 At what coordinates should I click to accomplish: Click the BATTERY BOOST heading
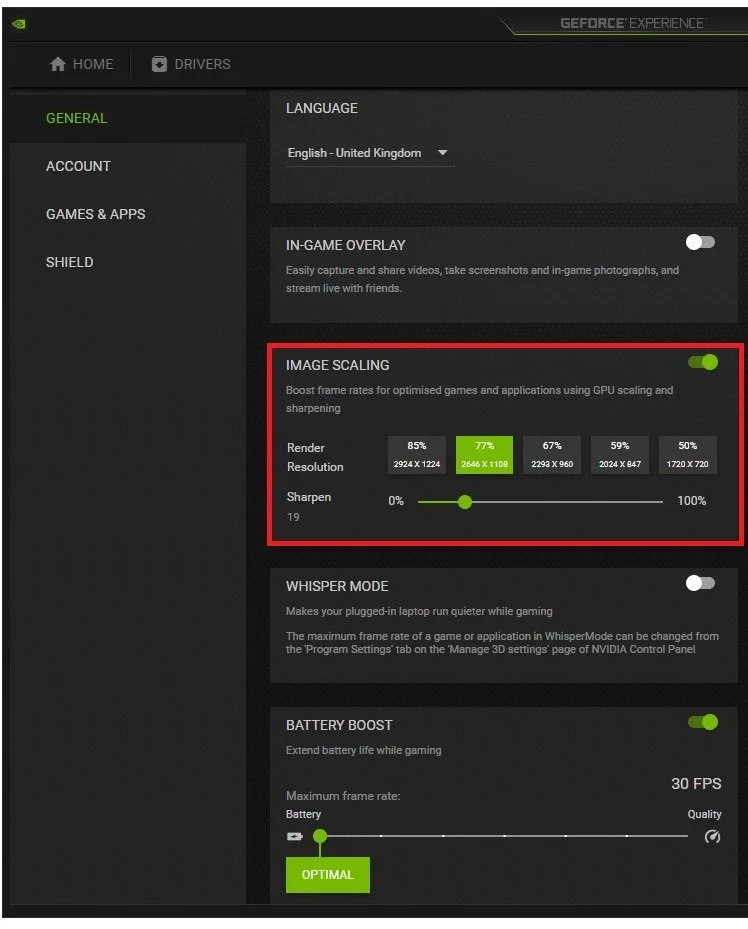[x=339, y=725]
